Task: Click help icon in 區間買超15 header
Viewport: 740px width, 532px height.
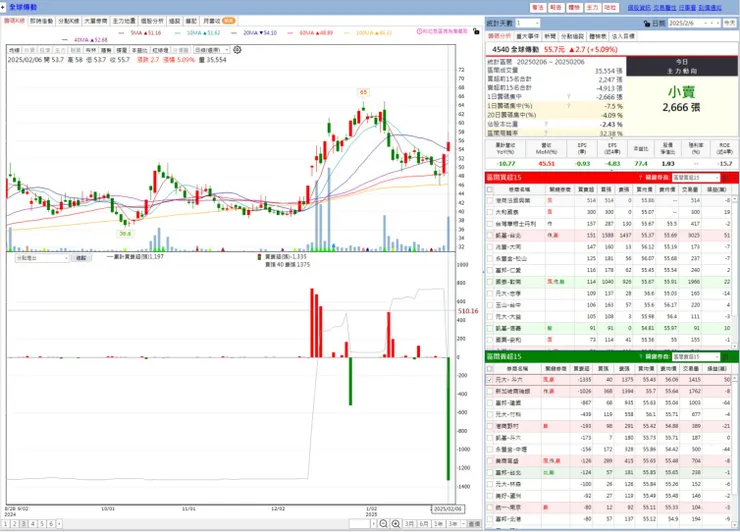Action: coord(640,177)
